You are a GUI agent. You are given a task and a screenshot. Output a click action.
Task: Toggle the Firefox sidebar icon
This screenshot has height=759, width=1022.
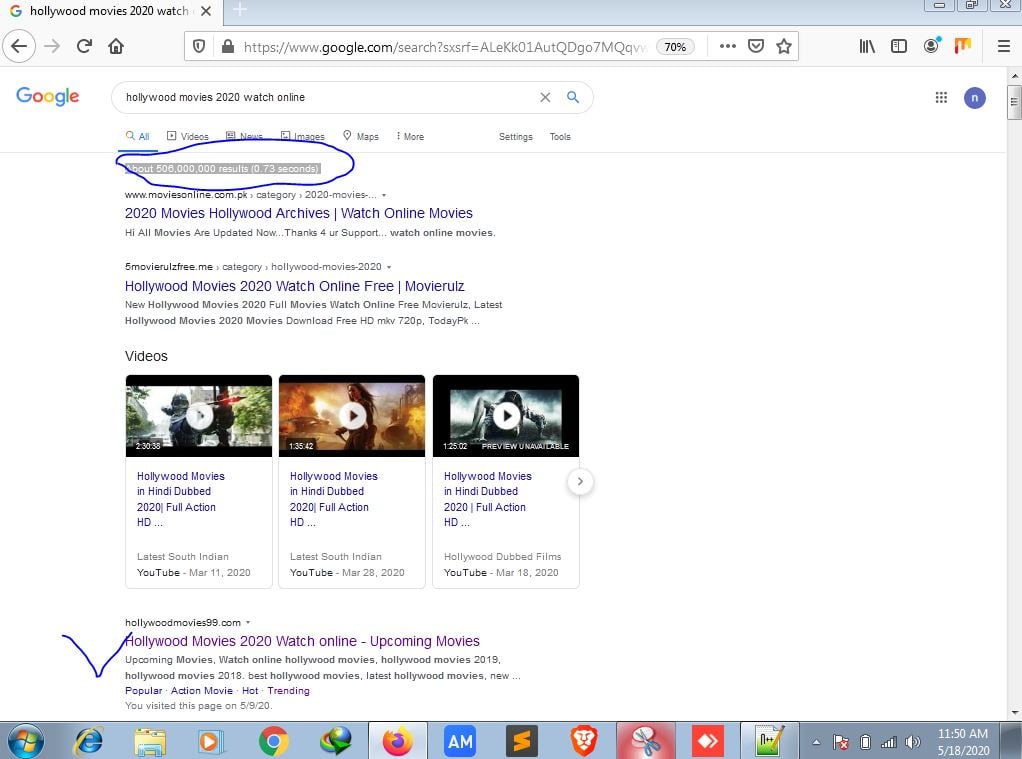click(896, 46)
